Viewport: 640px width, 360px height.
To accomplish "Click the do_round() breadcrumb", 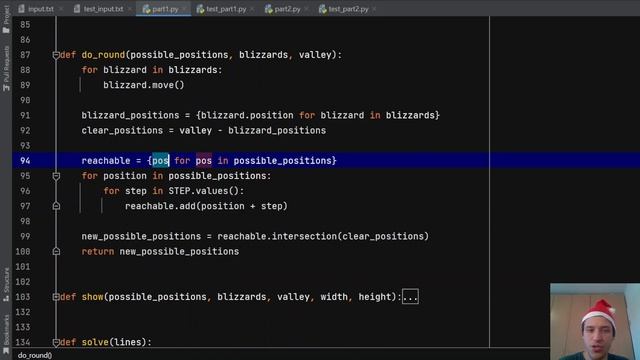I will coord(35,355).
